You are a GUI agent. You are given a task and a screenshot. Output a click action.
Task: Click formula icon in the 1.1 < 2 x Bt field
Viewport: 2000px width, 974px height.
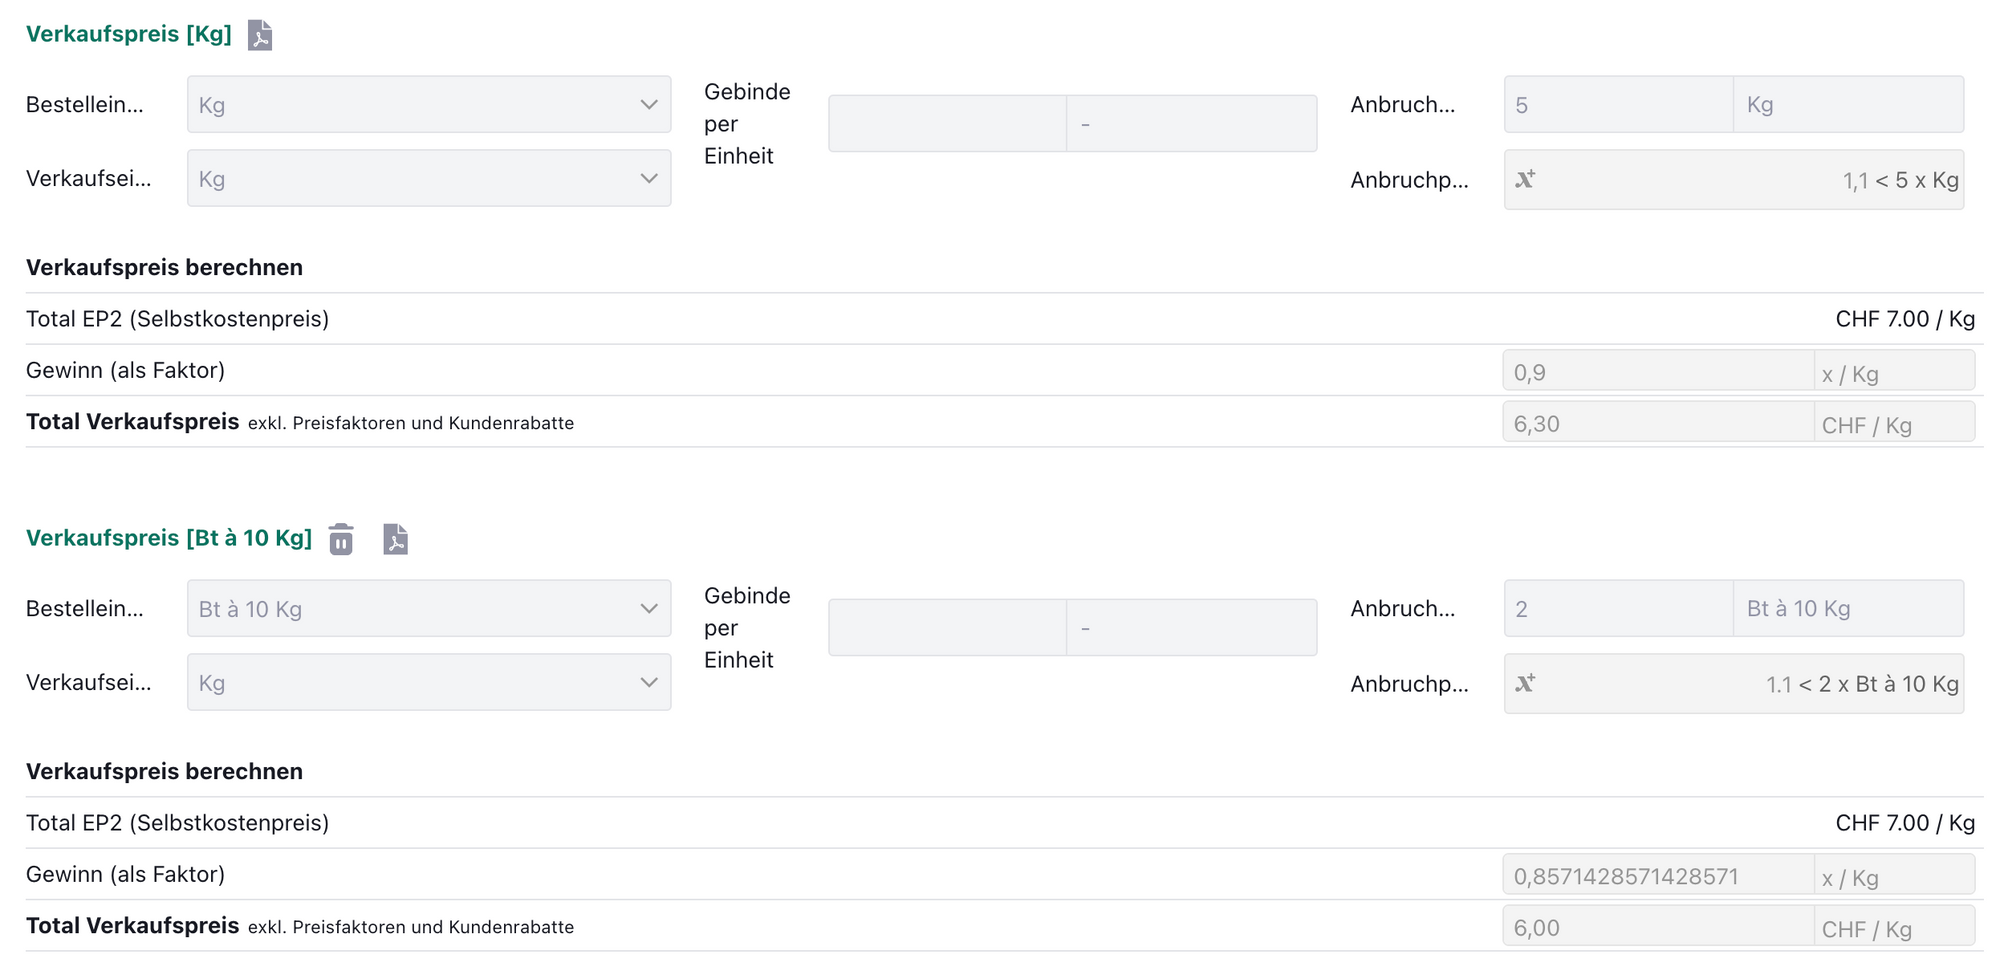point(1525,684)
